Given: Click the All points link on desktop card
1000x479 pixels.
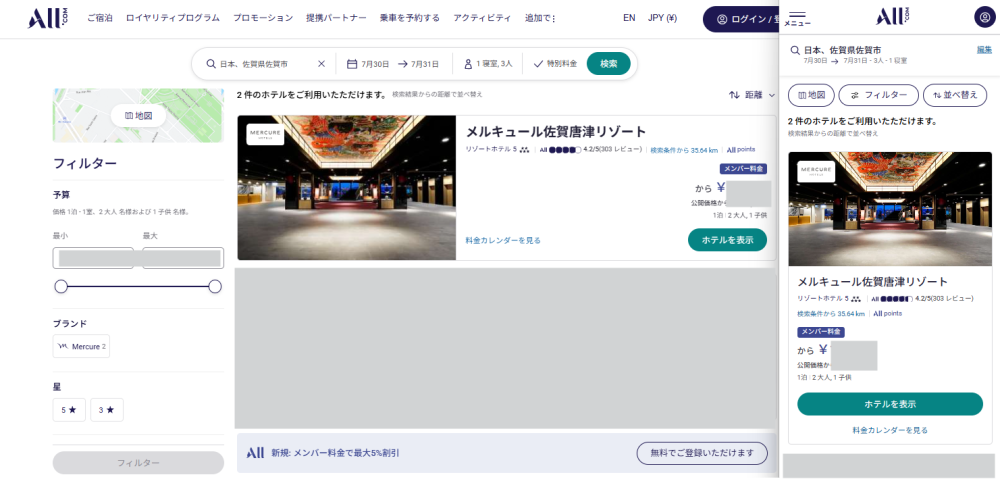Looking at the screenshot, I should pos(741,150).
